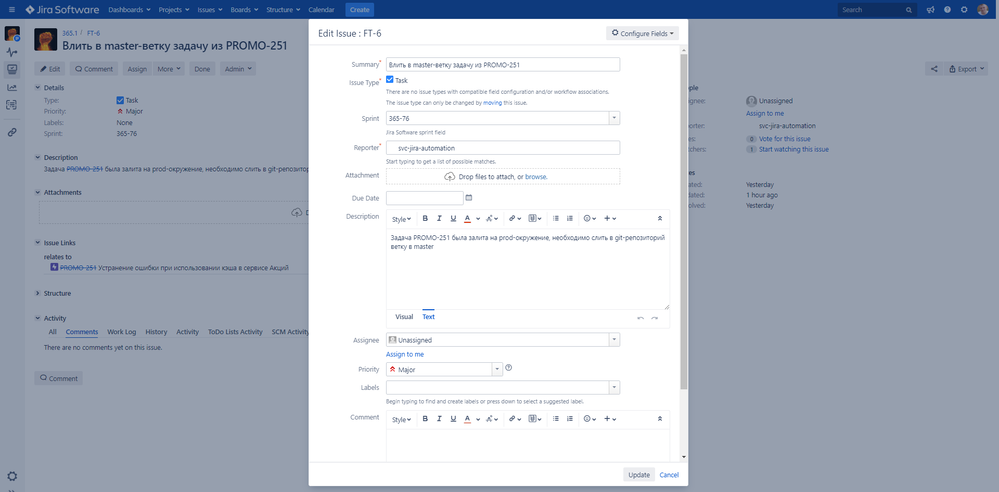999x492 pixels.
Task: Click redo arrow below Description editor
Action: [x=654, y=317]
